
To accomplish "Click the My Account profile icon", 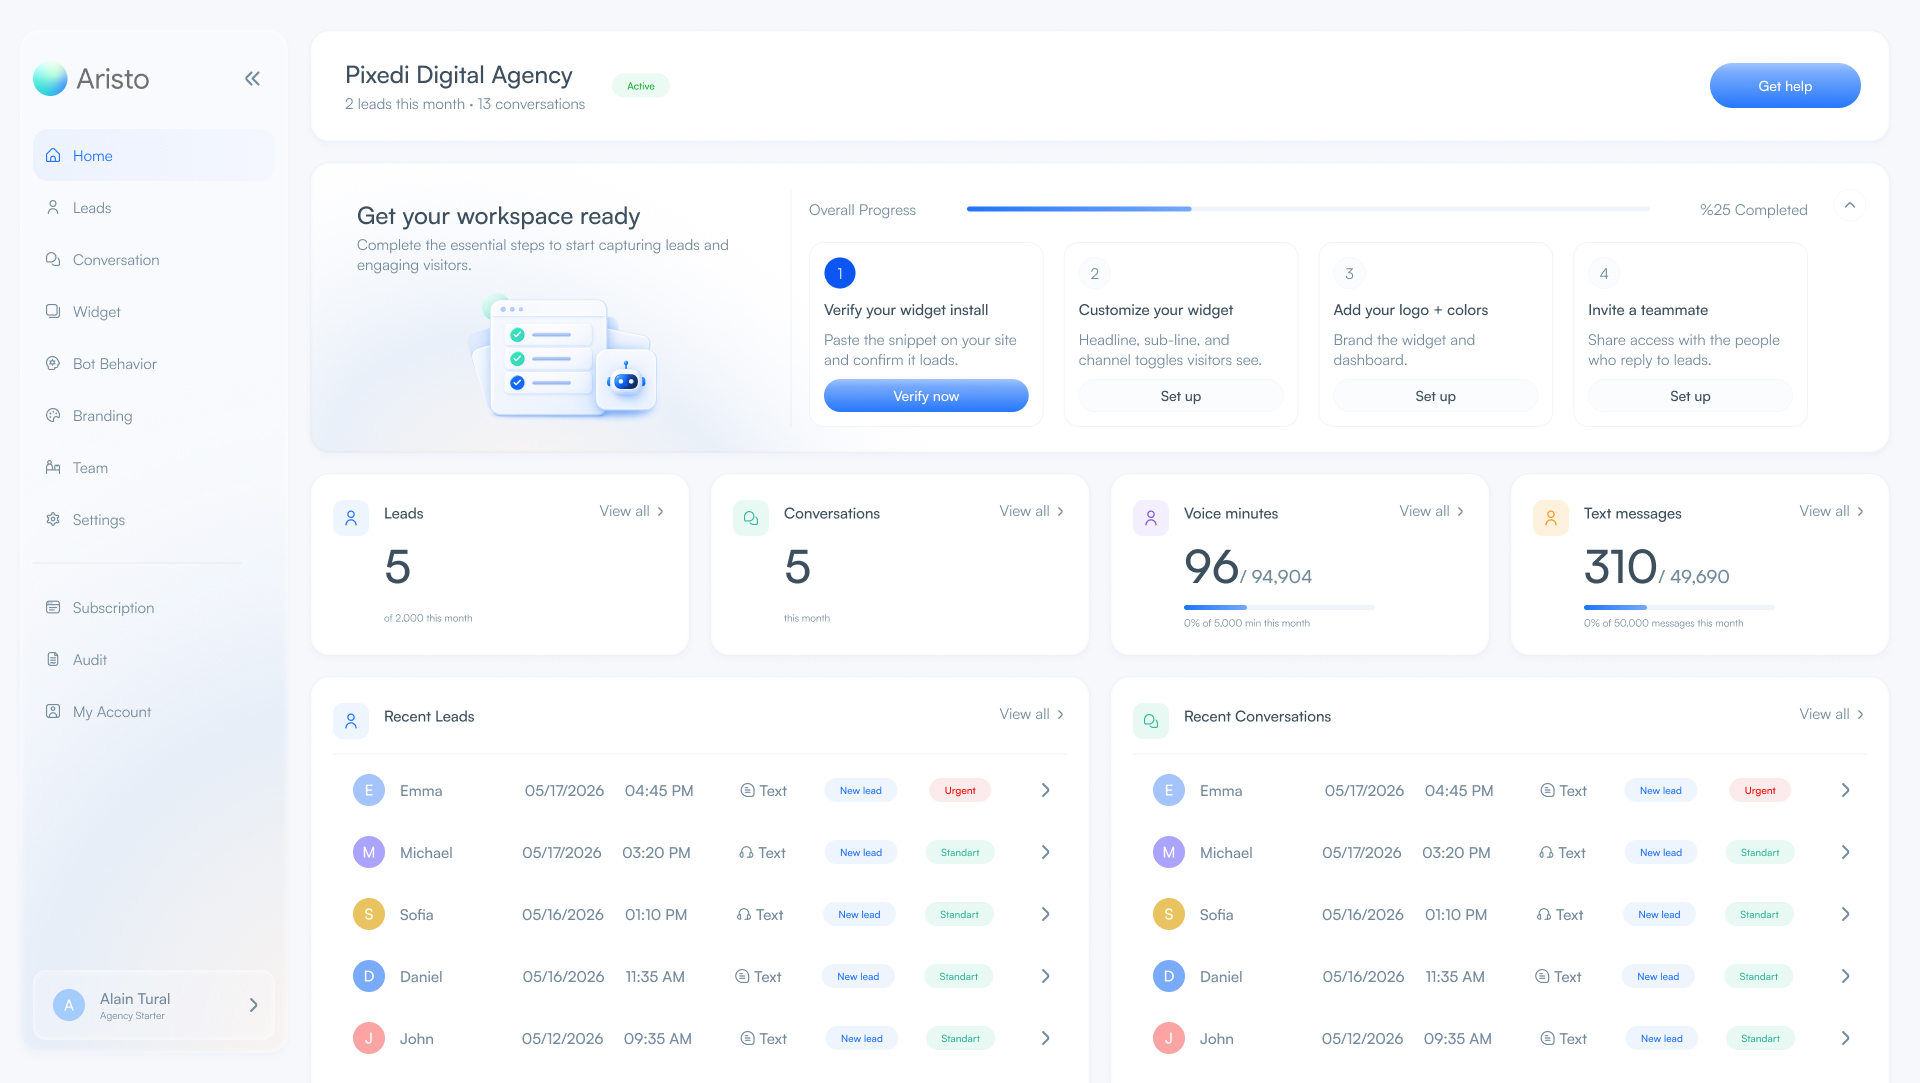I will (x=53, y=712).
